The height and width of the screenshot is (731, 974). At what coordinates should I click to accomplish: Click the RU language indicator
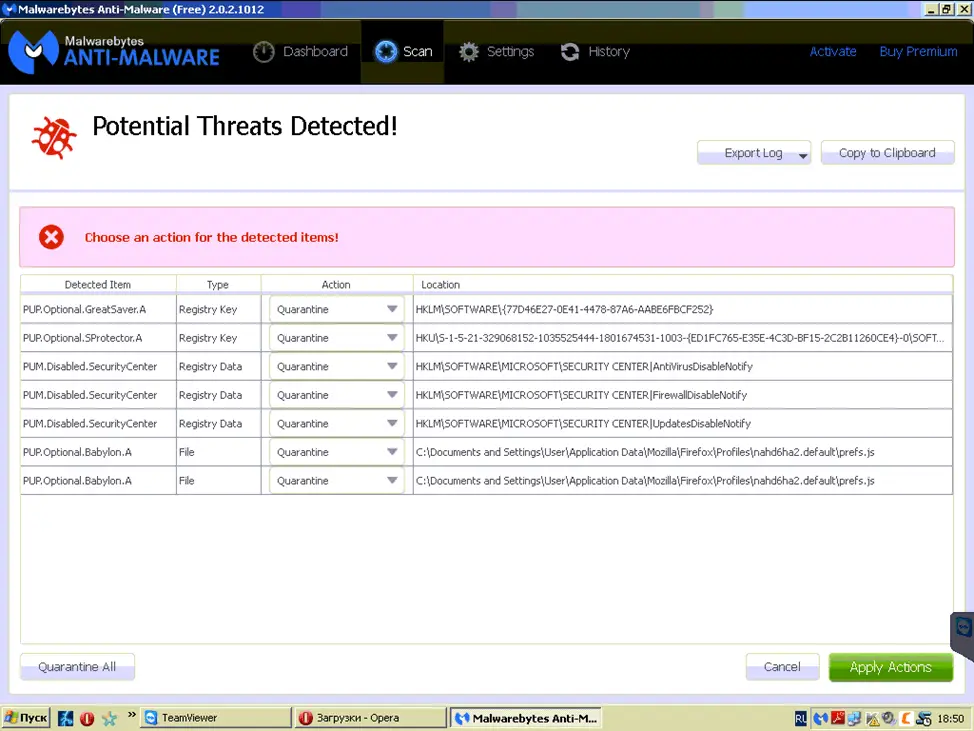[x=801, y=718]
